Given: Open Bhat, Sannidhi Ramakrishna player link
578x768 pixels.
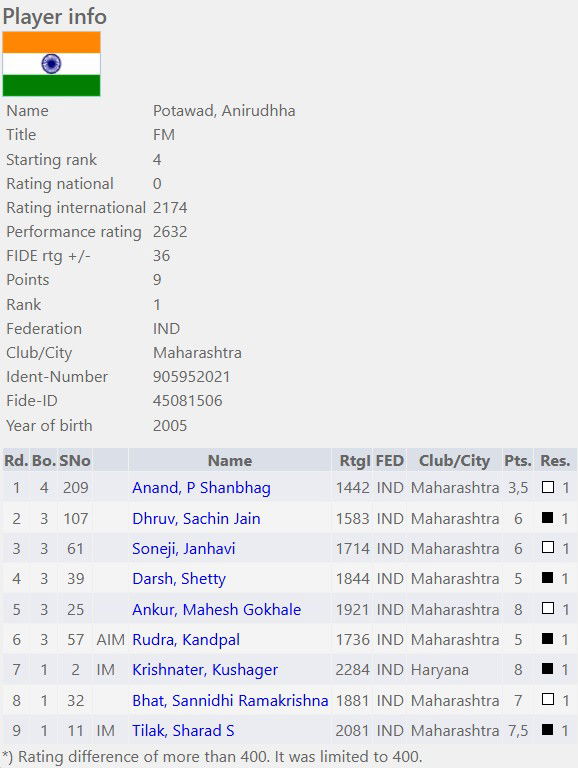Looking at the screenshot, I should coord(230,700).
